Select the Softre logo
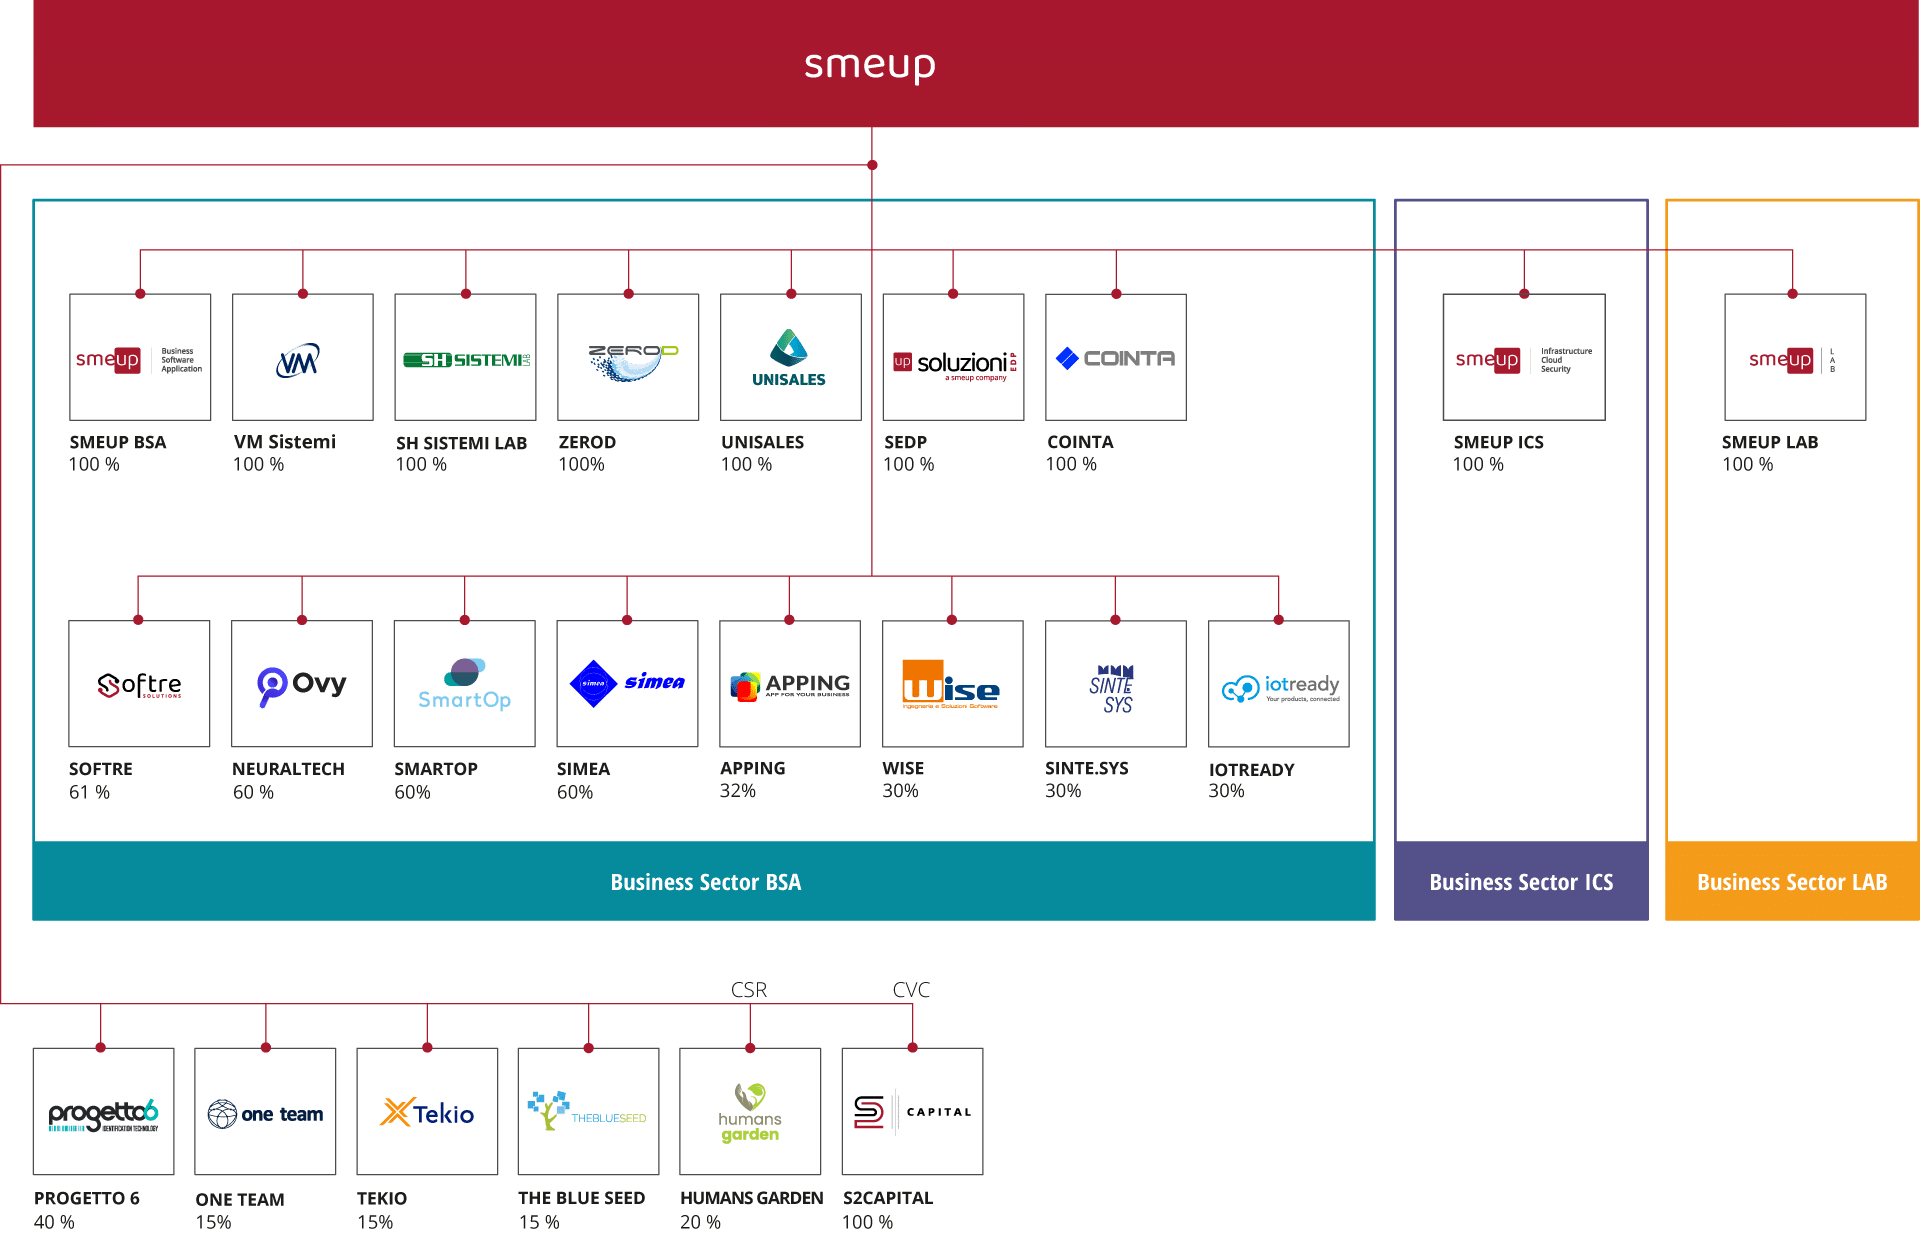Image resolution: width=1920 pixels, height=1234 pixels. [x=139, y=684]
